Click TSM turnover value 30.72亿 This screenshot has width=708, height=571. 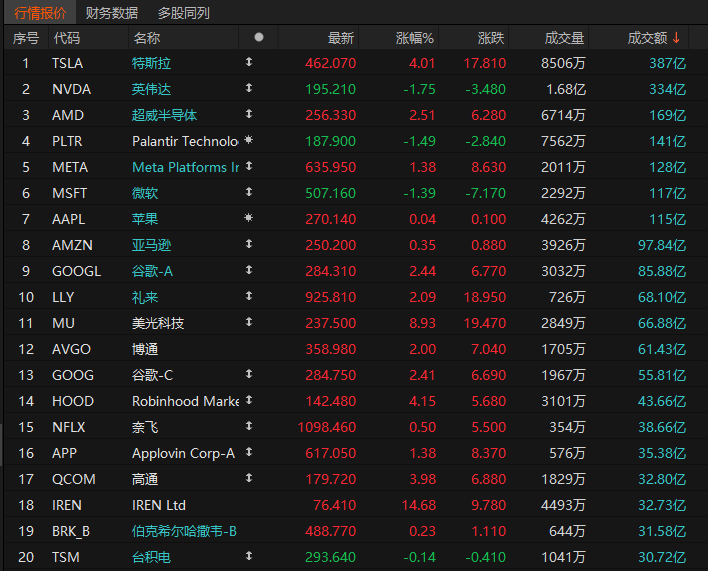point(662,557)
